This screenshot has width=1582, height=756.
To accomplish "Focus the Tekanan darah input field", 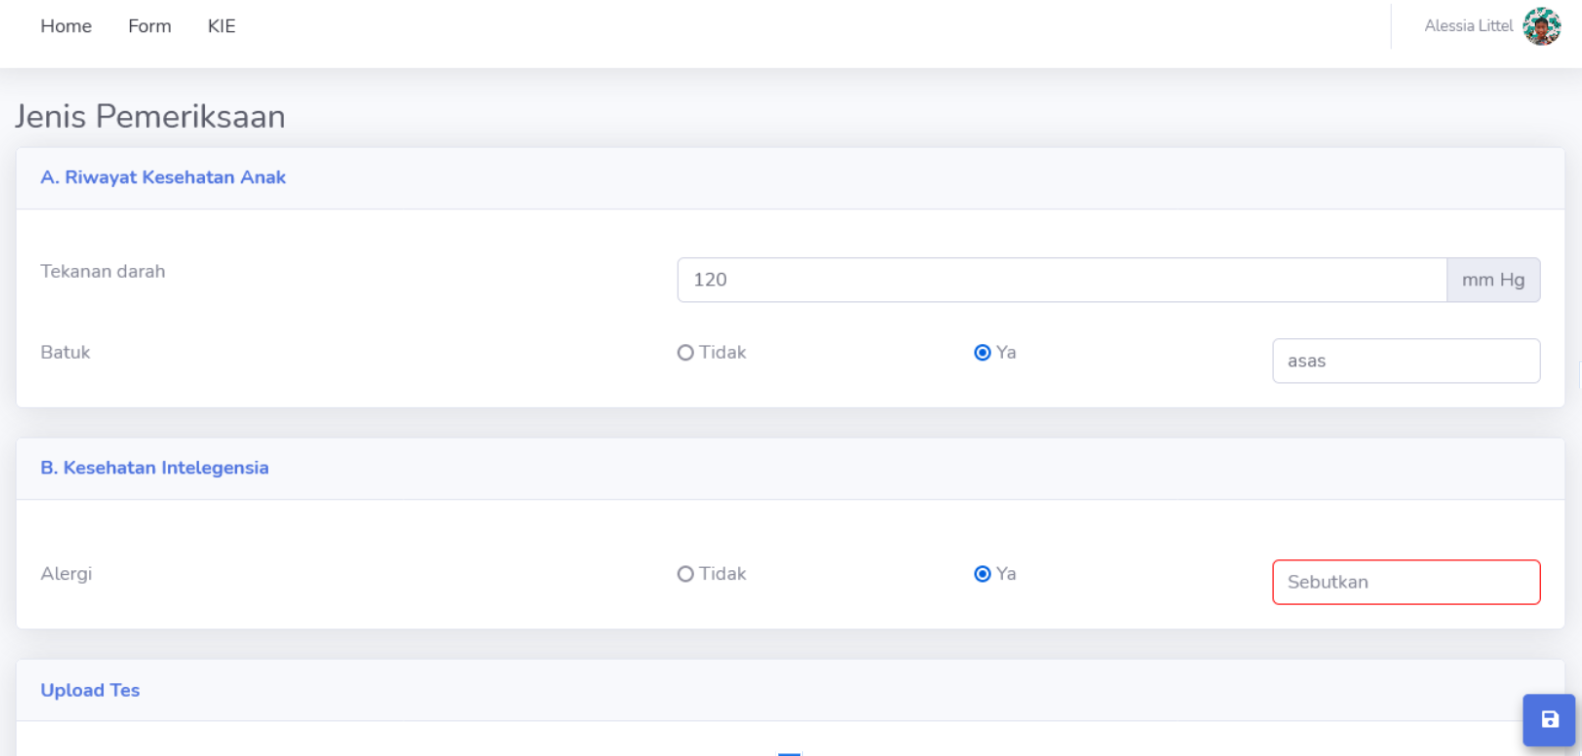I will pos(1062,280).
